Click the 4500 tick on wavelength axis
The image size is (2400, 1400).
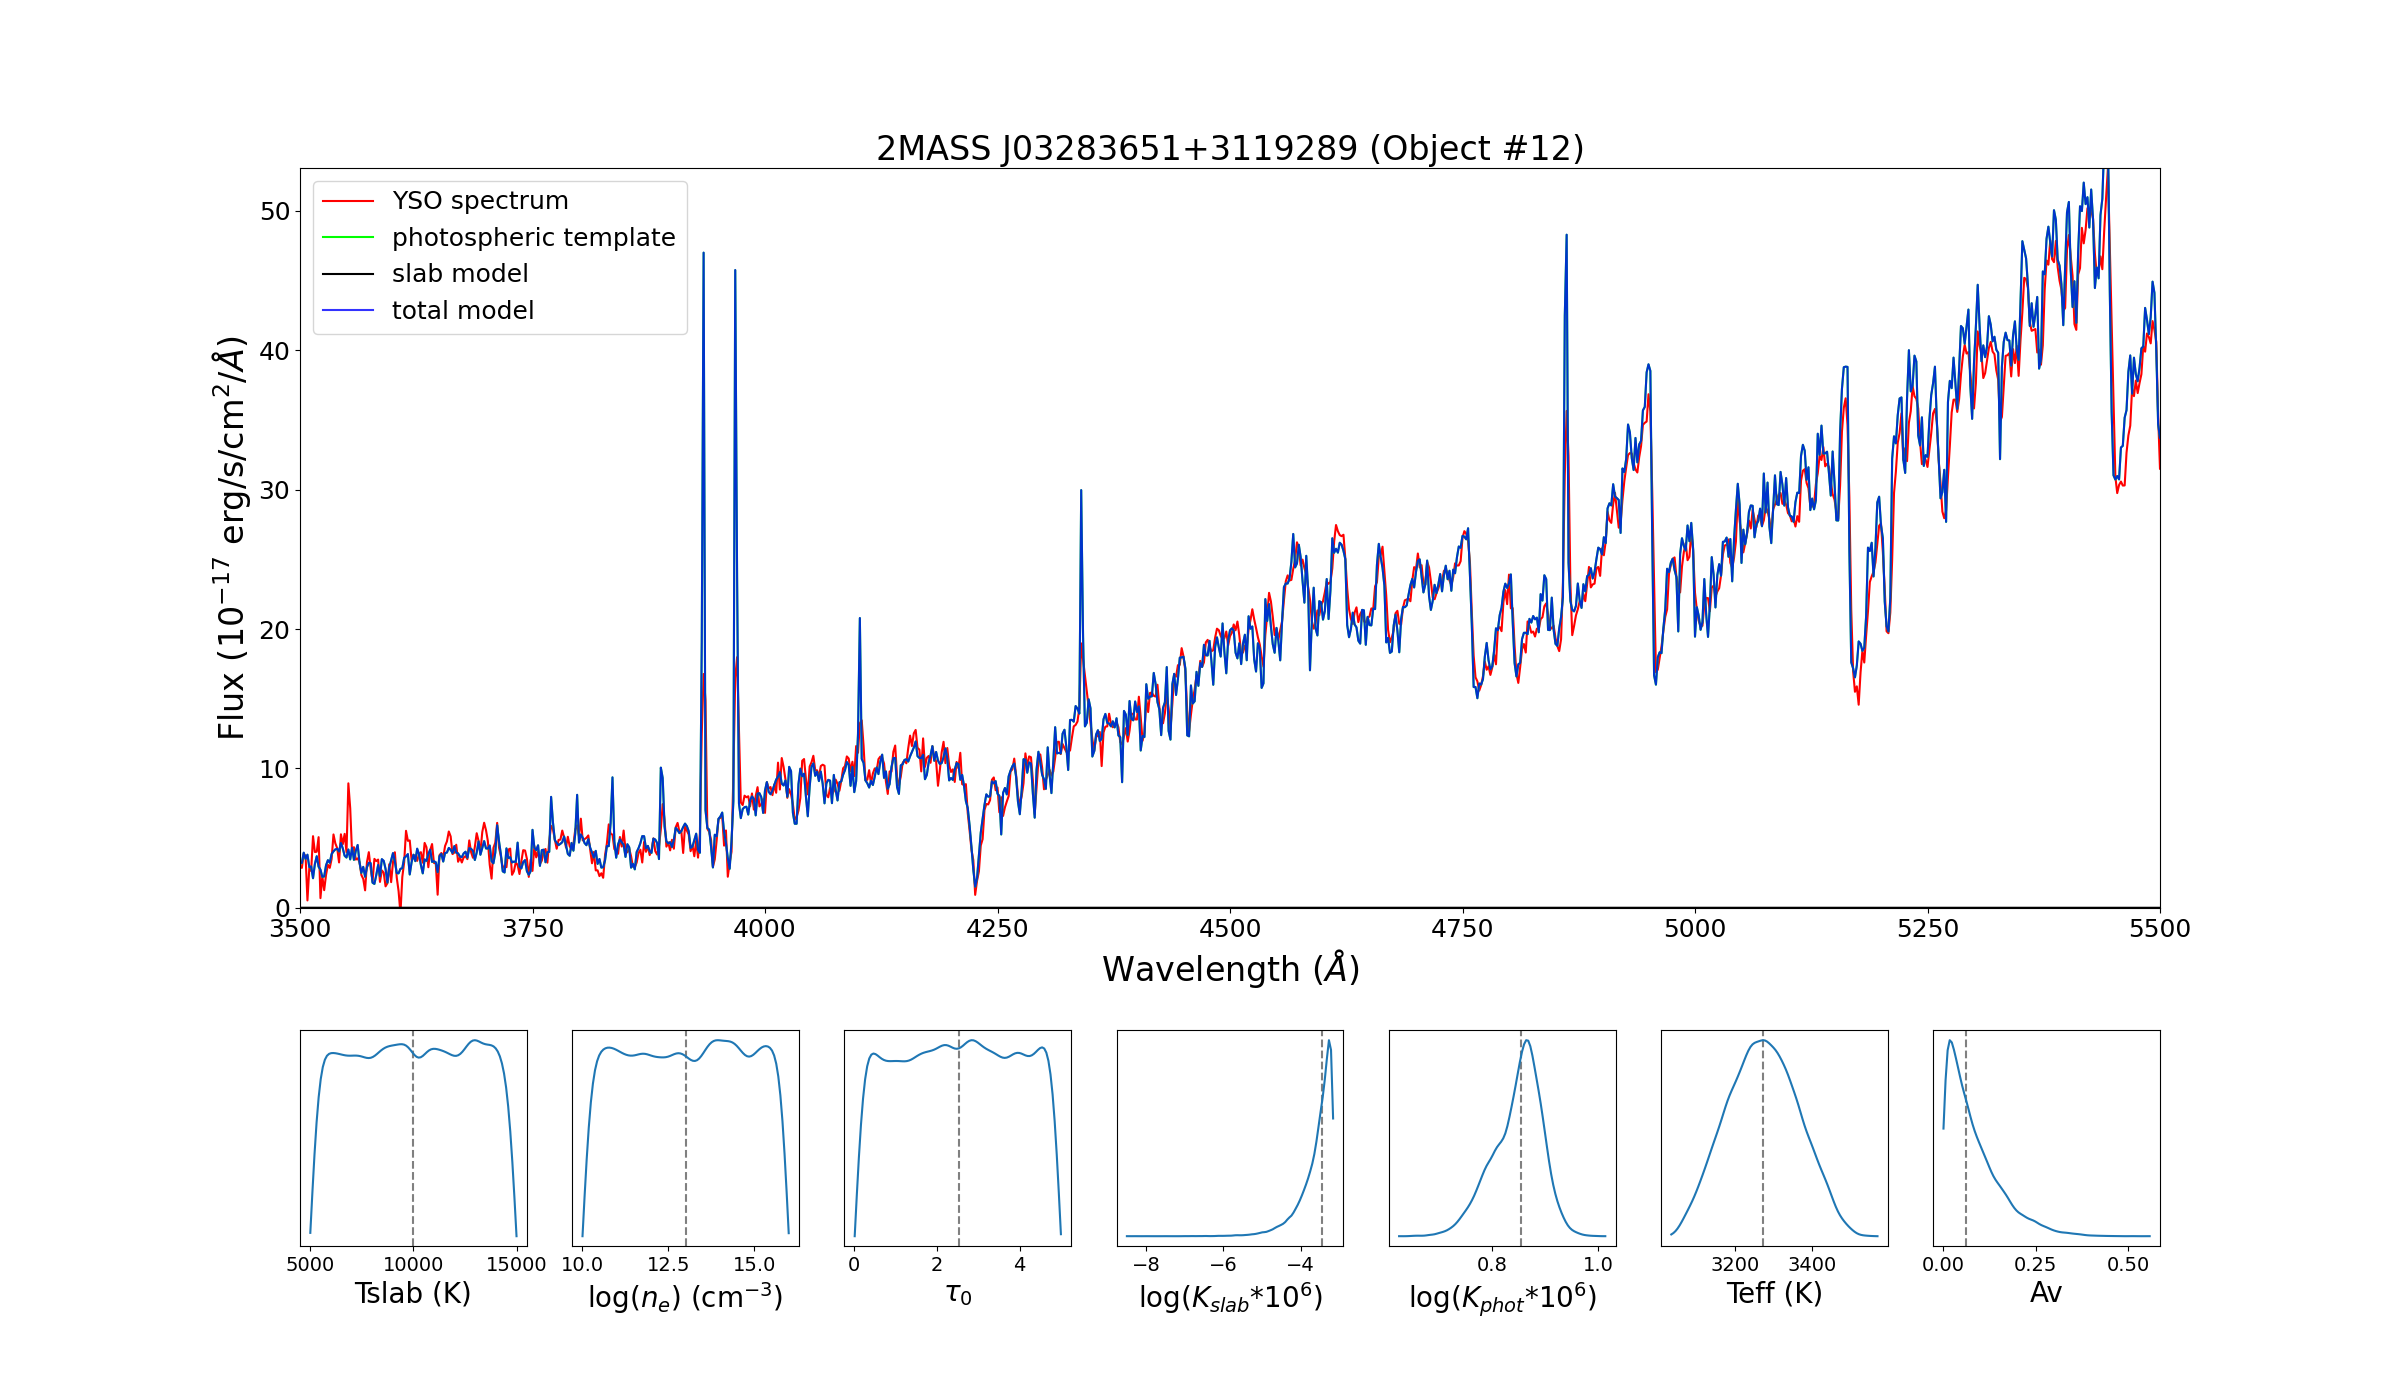(x=1230, y=928)
